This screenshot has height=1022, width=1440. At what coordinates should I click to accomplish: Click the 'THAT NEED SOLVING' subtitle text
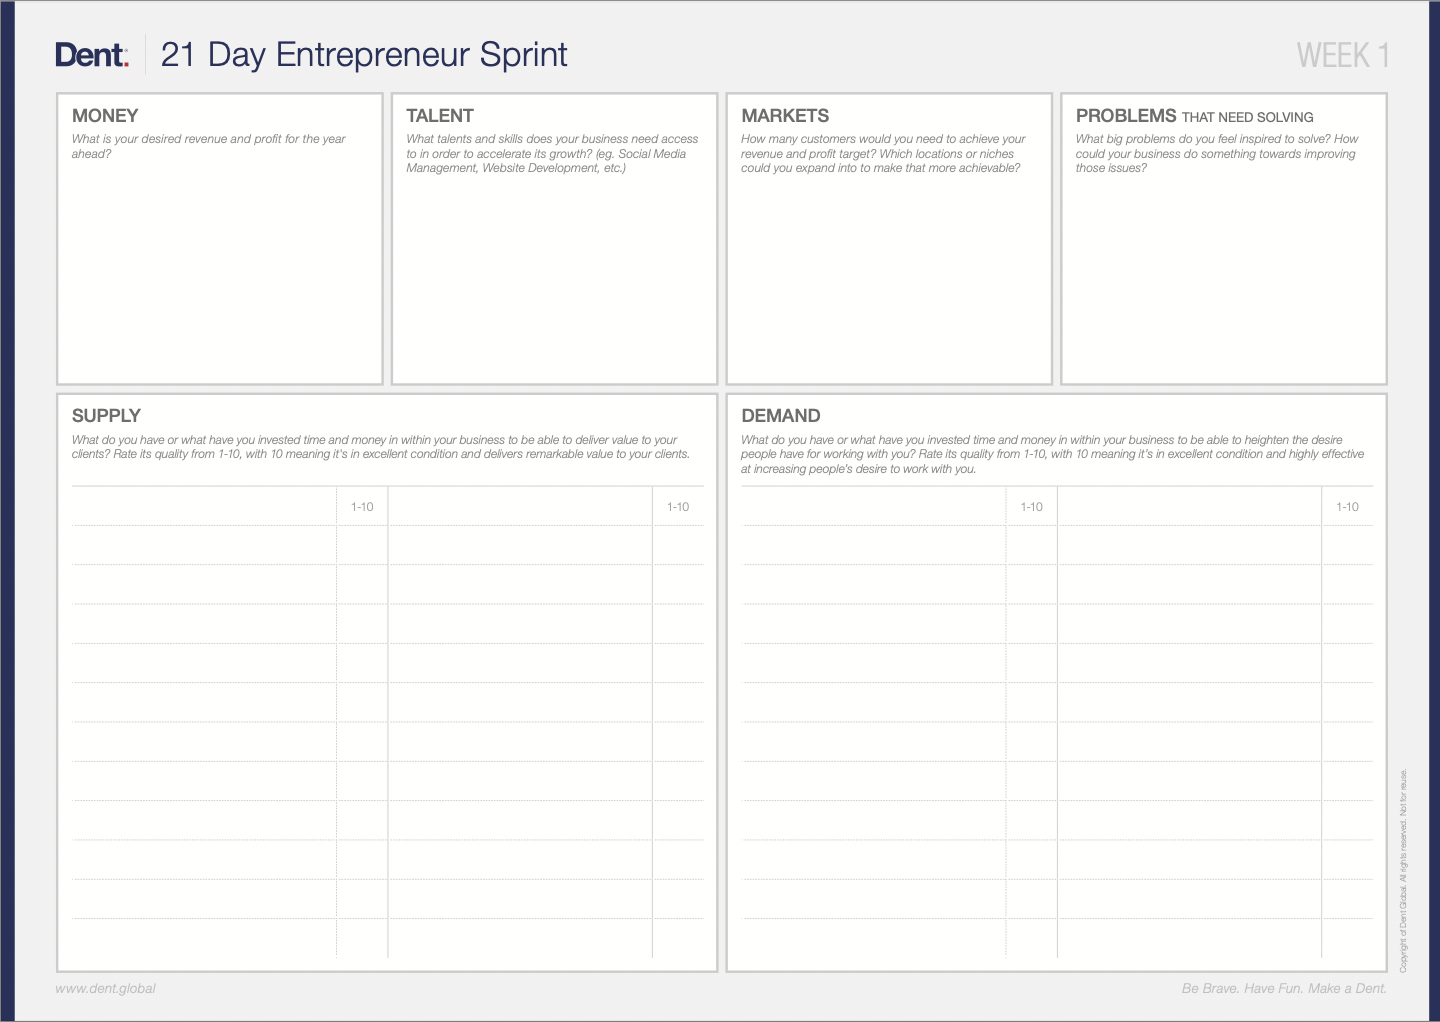coord(1247,117)
